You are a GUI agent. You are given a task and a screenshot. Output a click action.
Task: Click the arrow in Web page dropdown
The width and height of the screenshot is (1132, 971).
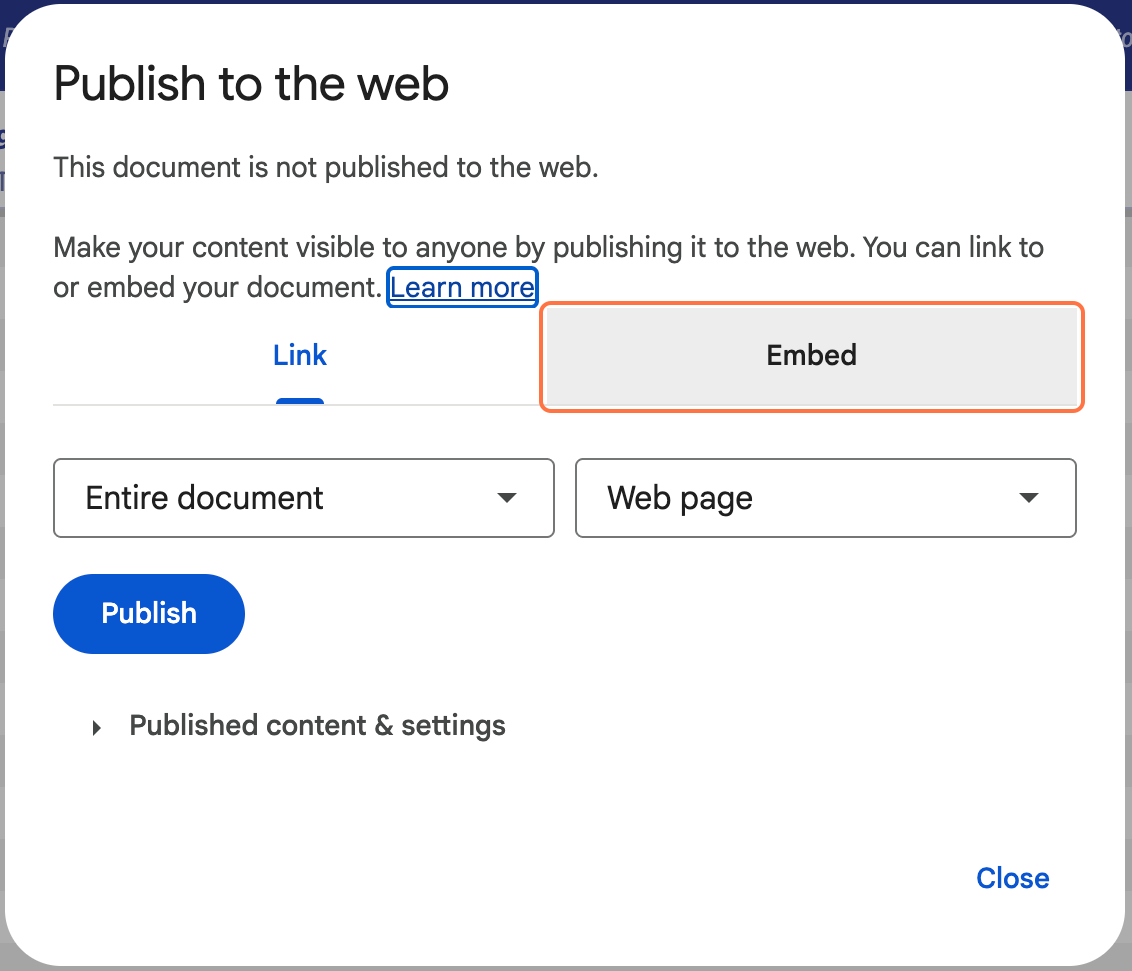(x=1029, y=498)
